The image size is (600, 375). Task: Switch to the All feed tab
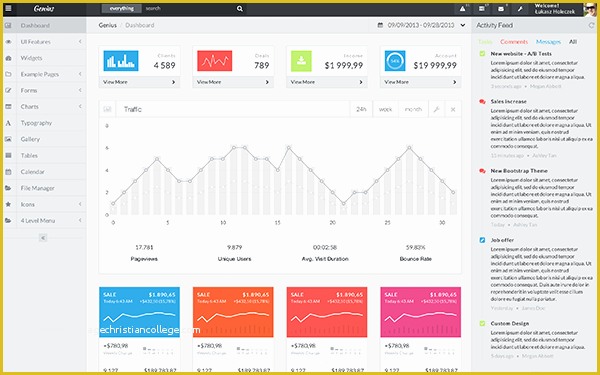tap(572, 42)
